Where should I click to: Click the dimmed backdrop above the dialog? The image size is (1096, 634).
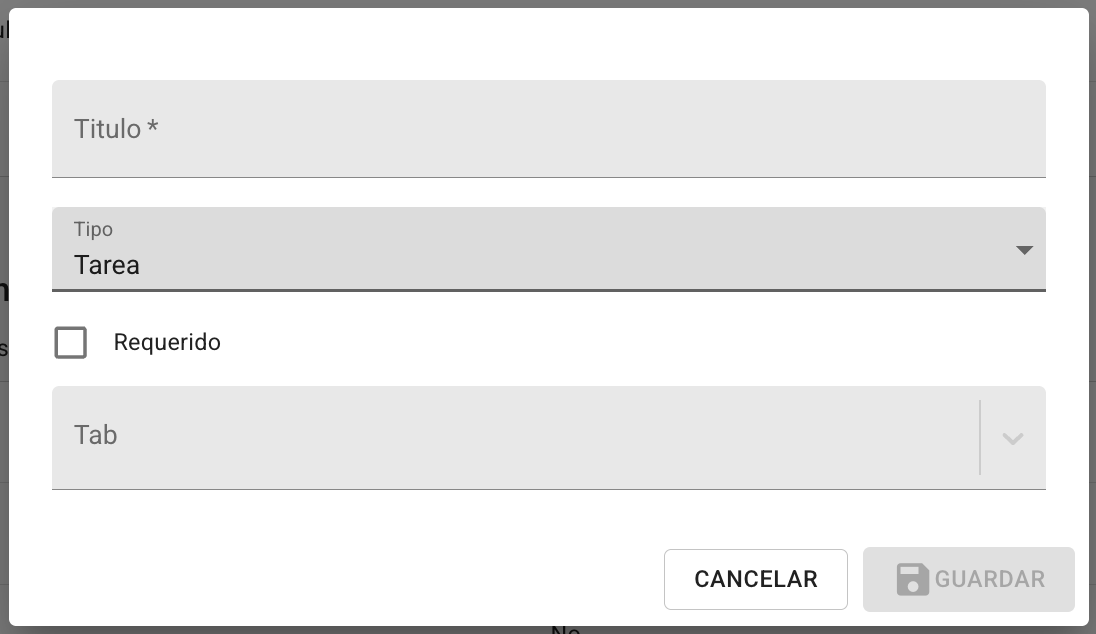click(x=548, y=3)
